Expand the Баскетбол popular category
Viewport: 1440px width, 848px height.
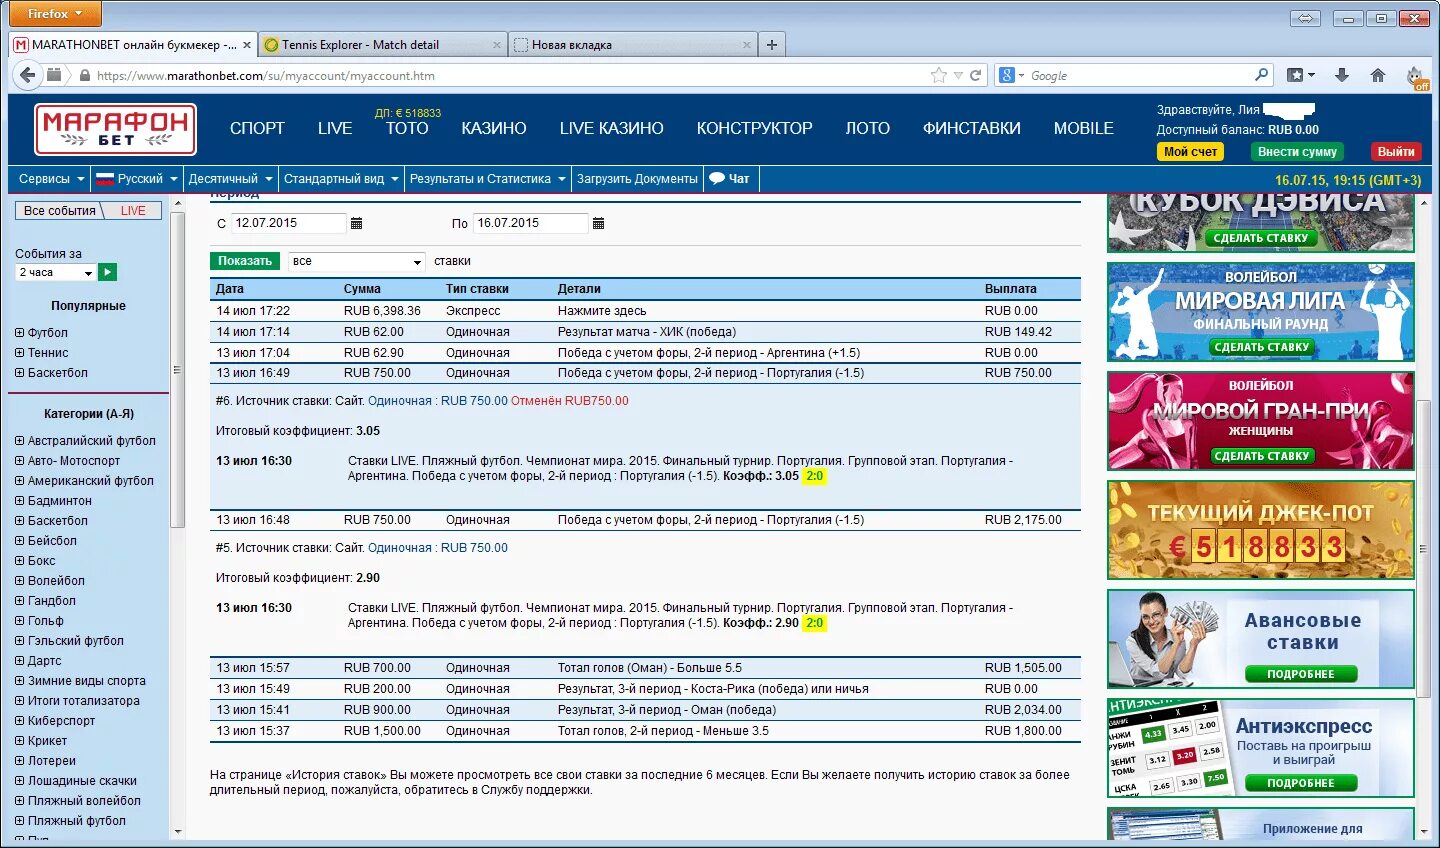19,373
